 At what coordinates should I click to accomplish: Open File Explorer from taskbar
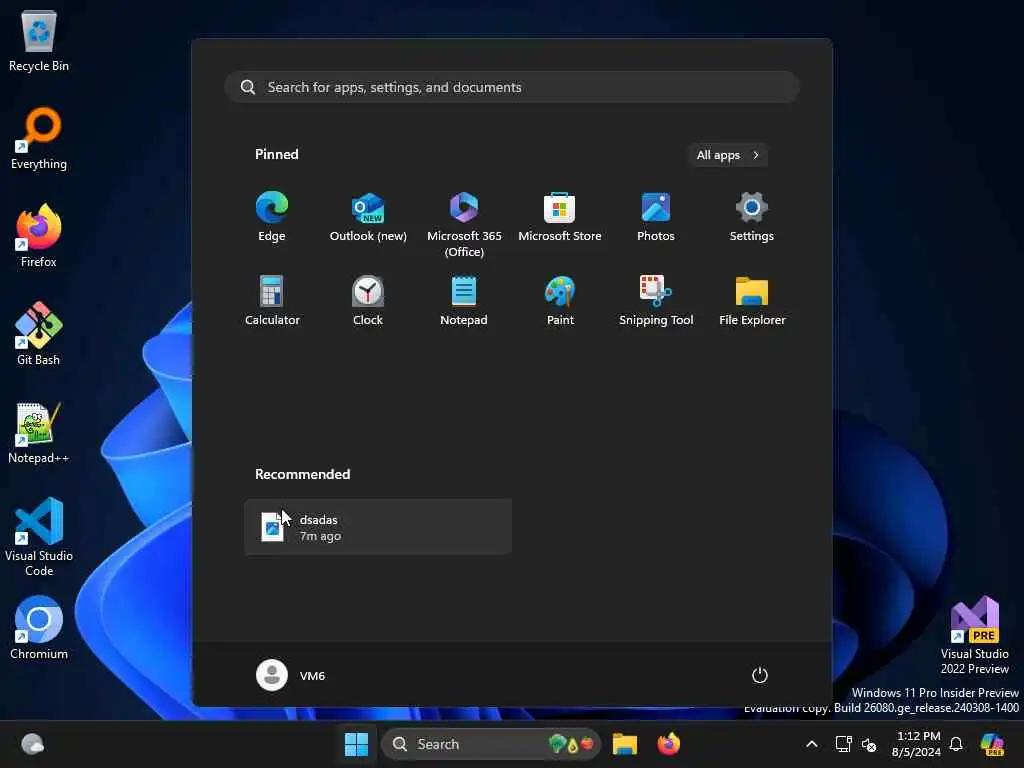pos(624,744)
